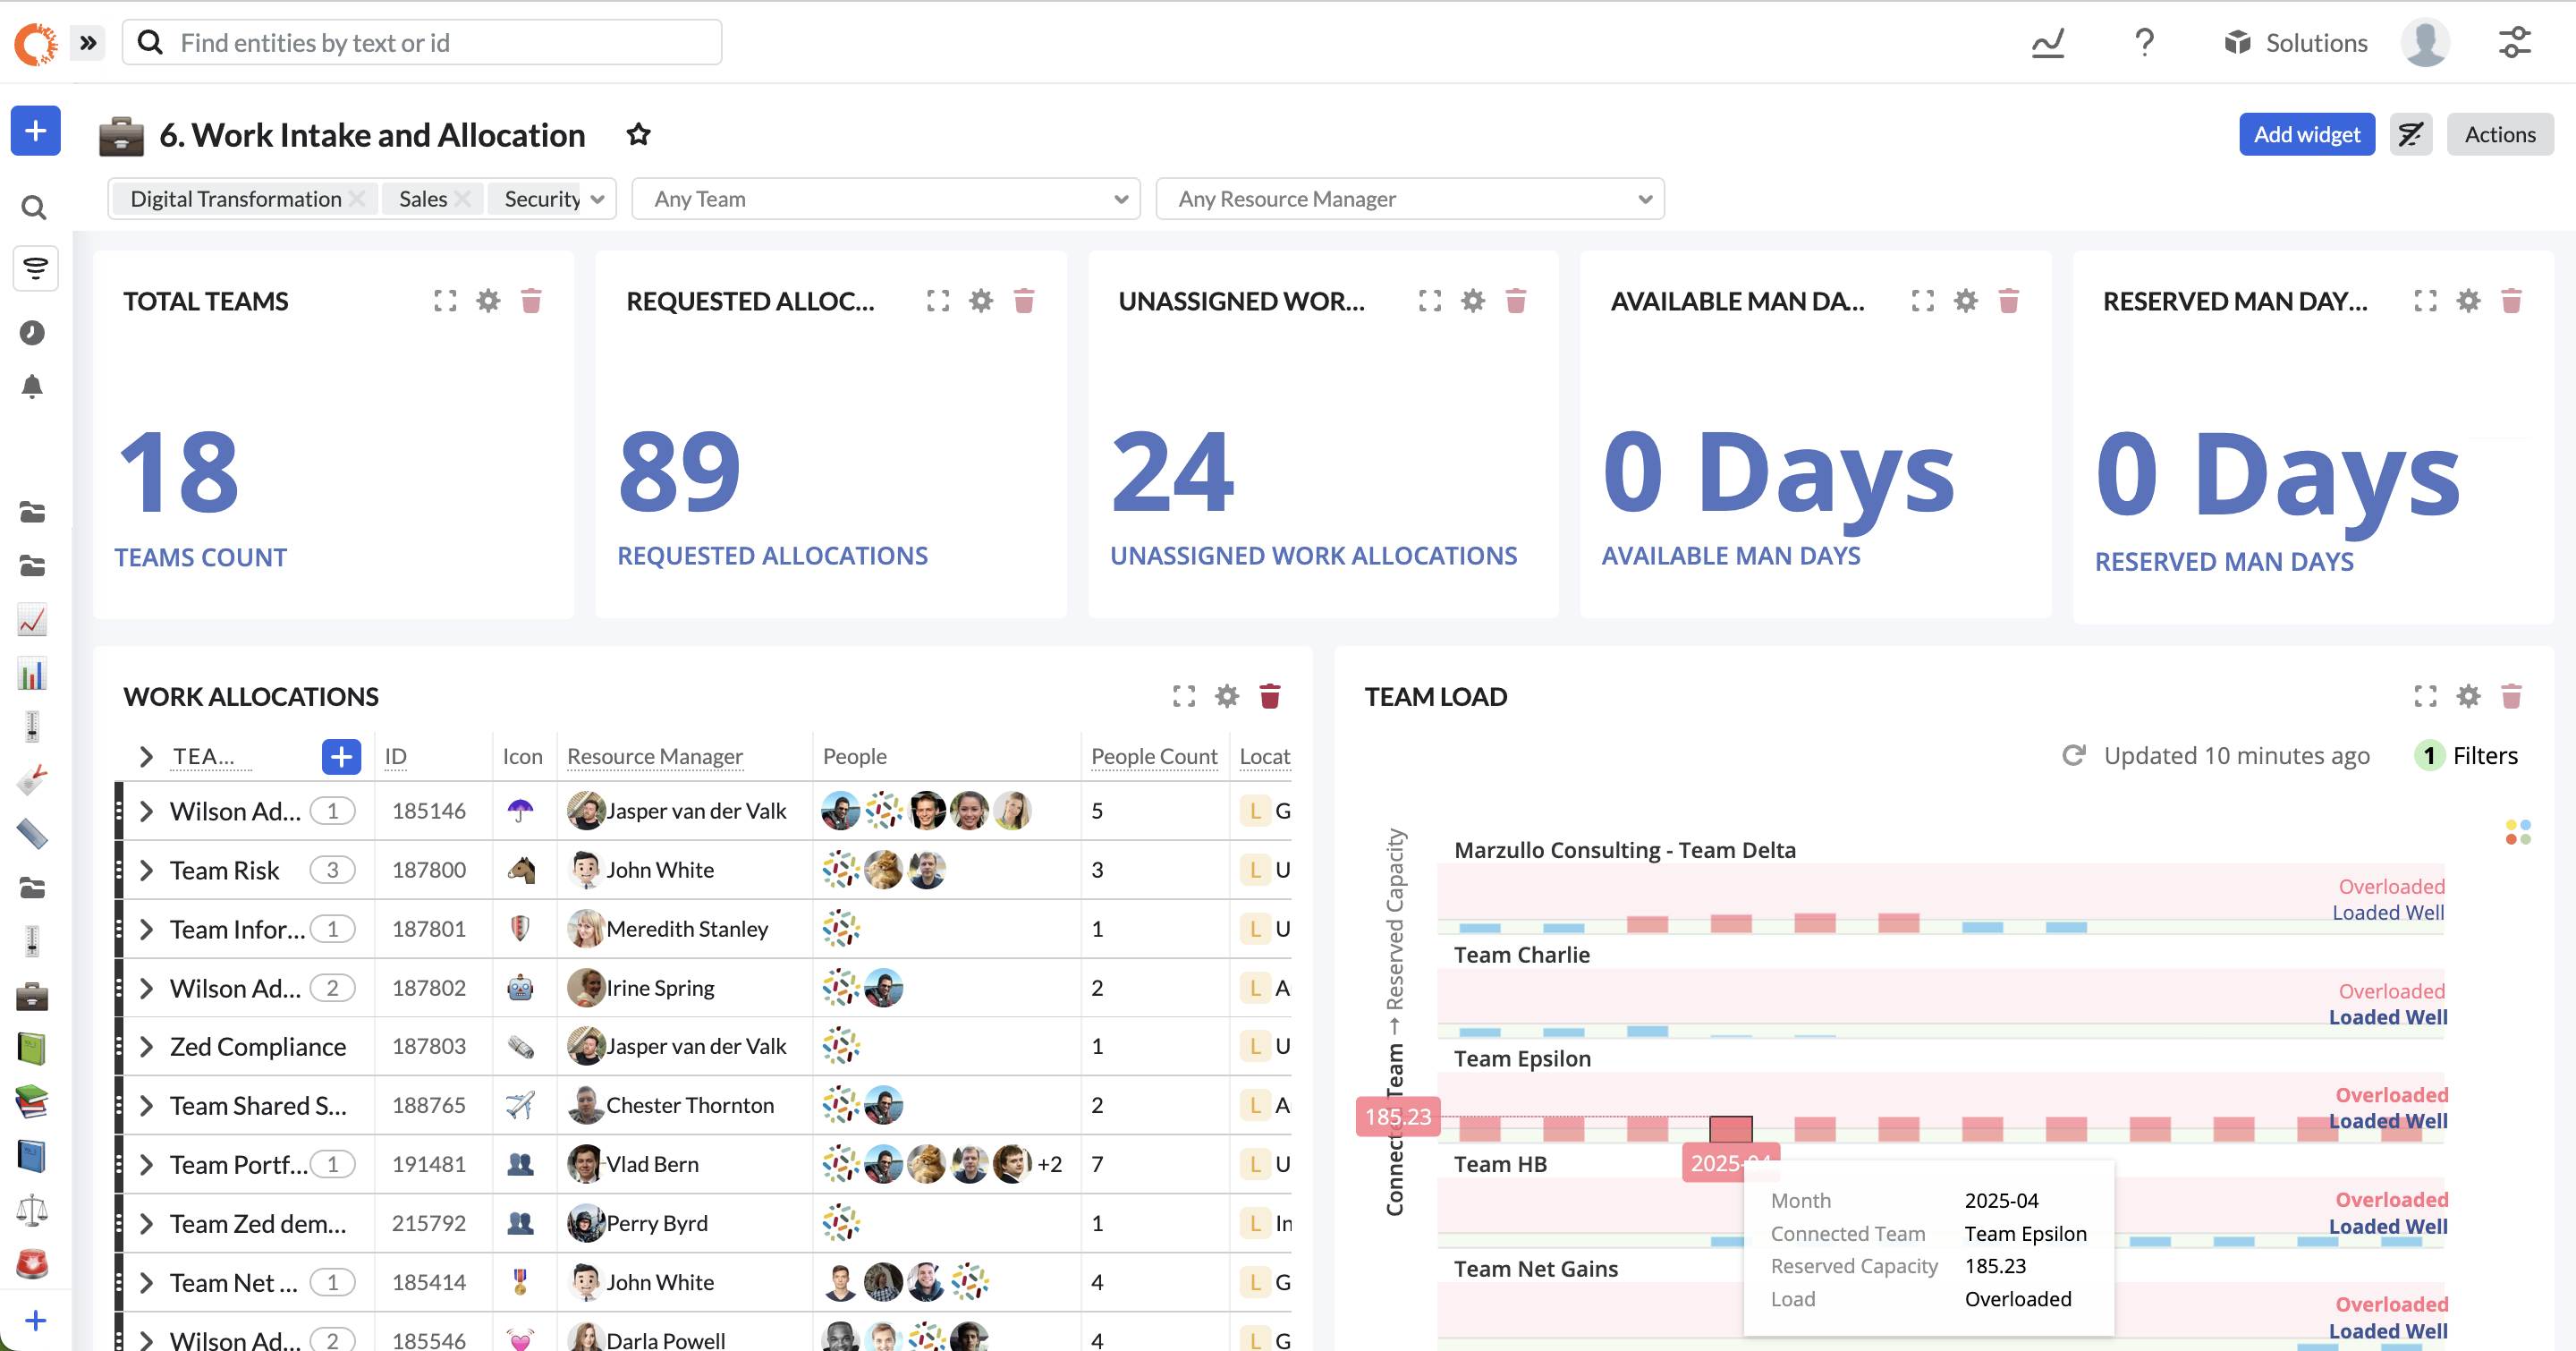This screenshot has height=1351, width=2576.
Task: Open the notifications bell in sidebar
Action: (32, 387)
